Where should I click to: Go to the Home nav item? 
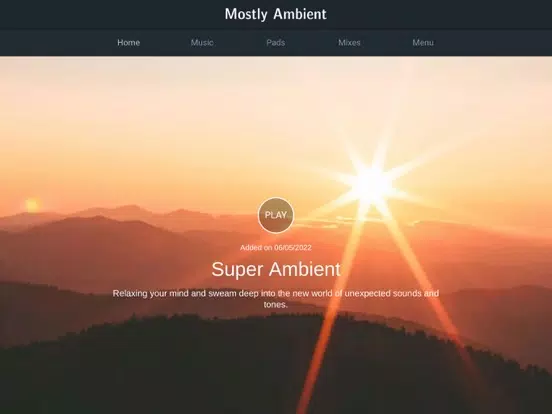click(128, 43)
